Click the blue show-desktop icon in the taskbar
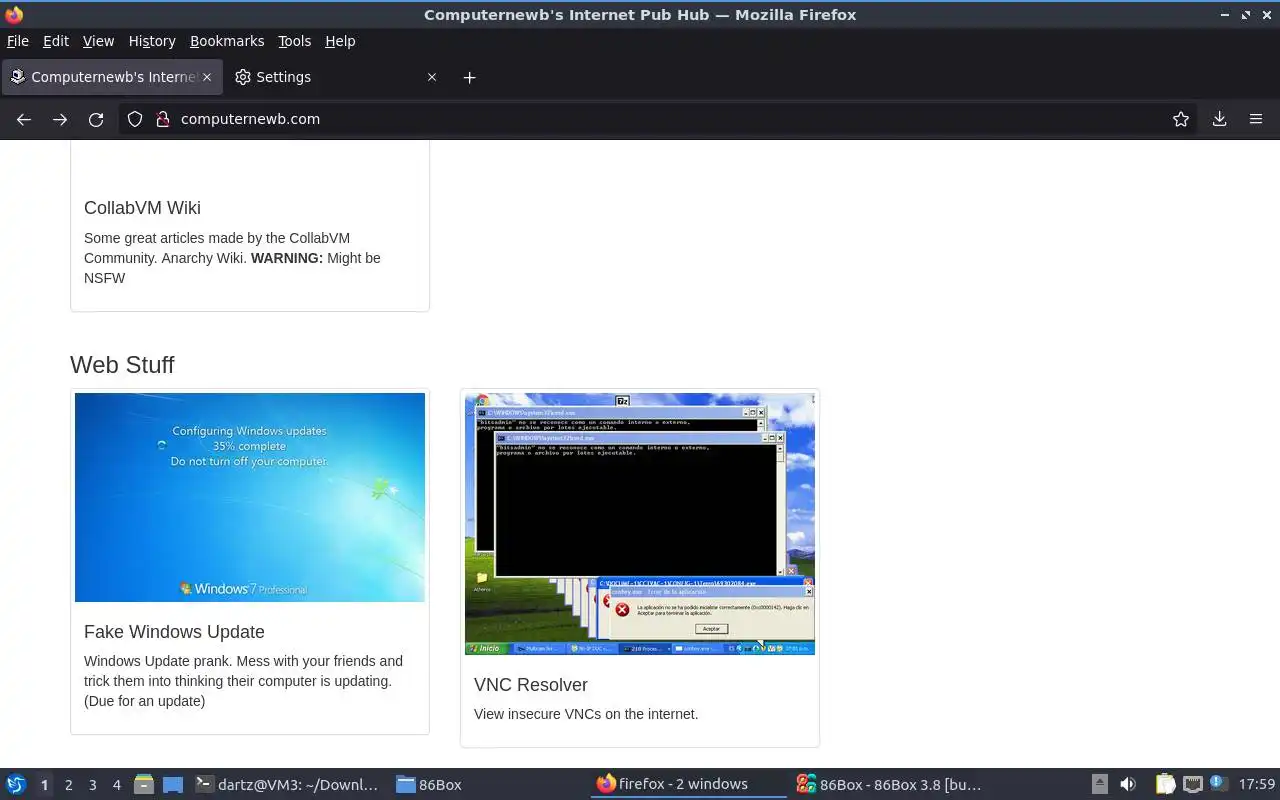 pyautogui.click(x=173, y=785)
